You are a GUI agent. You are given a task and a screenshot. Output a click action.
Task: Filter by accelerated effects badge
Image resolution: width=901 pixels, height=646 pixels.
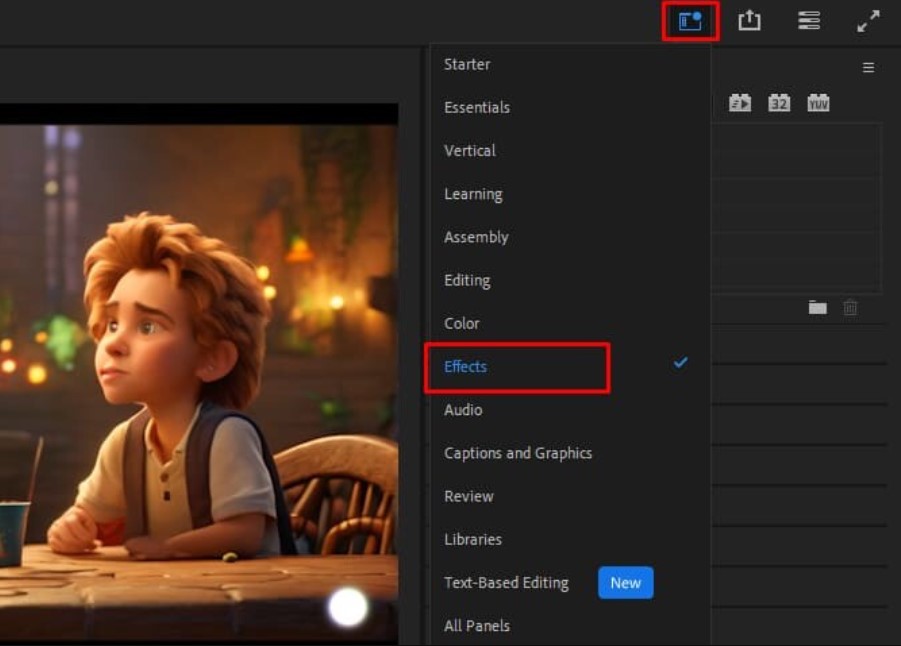pyautogui.click(x=740, y=103)
